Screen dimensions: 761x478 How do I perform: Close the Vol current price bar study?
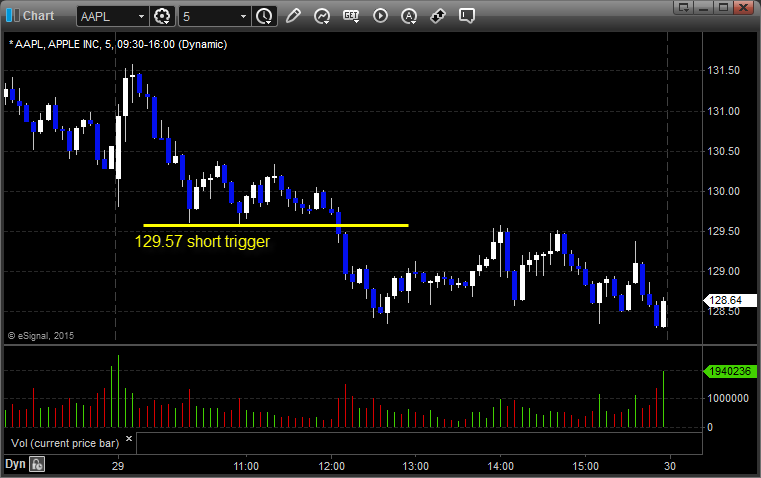[x=129, y=439]
